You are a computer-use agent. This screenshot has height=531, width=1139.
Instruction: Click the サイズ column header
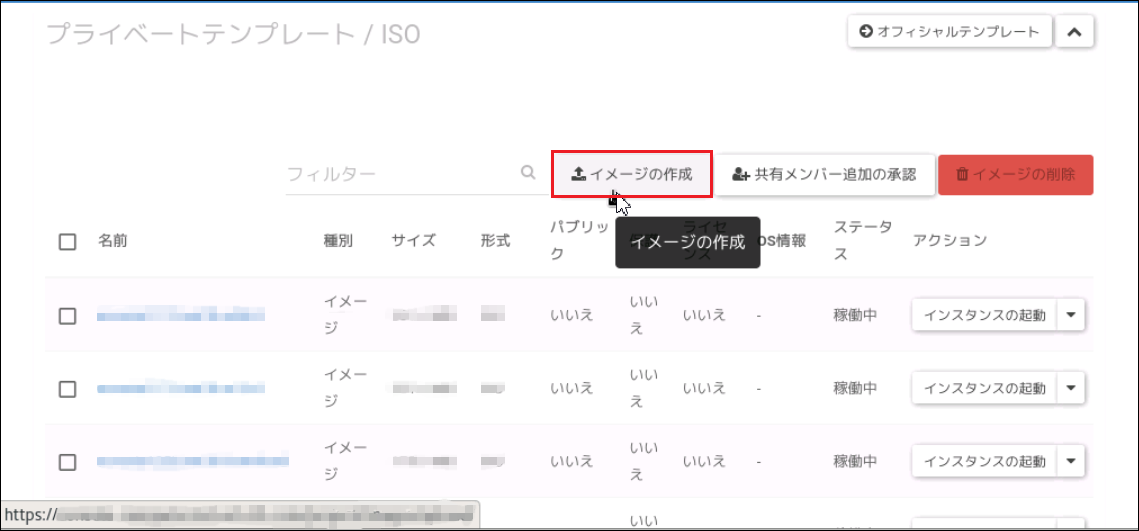[413, 241]
